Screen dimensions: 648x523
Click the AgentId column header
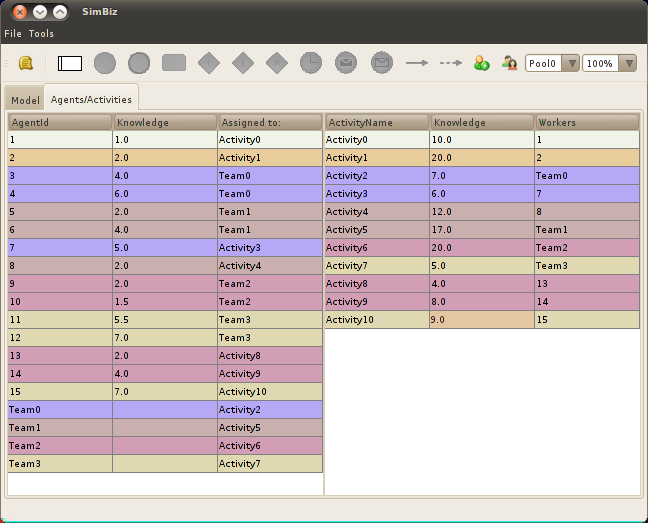click(x=60, y=122)
